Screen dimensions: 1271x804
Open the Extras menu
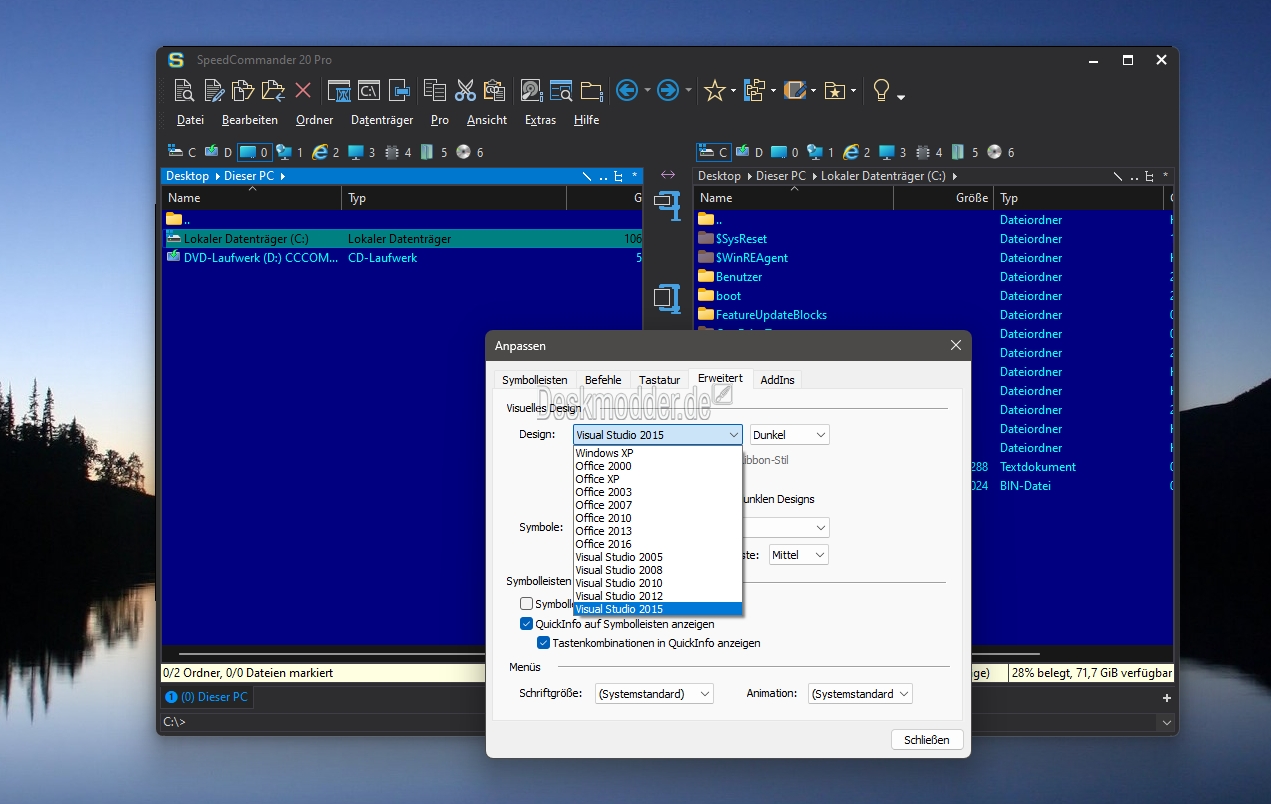point(540,120)
